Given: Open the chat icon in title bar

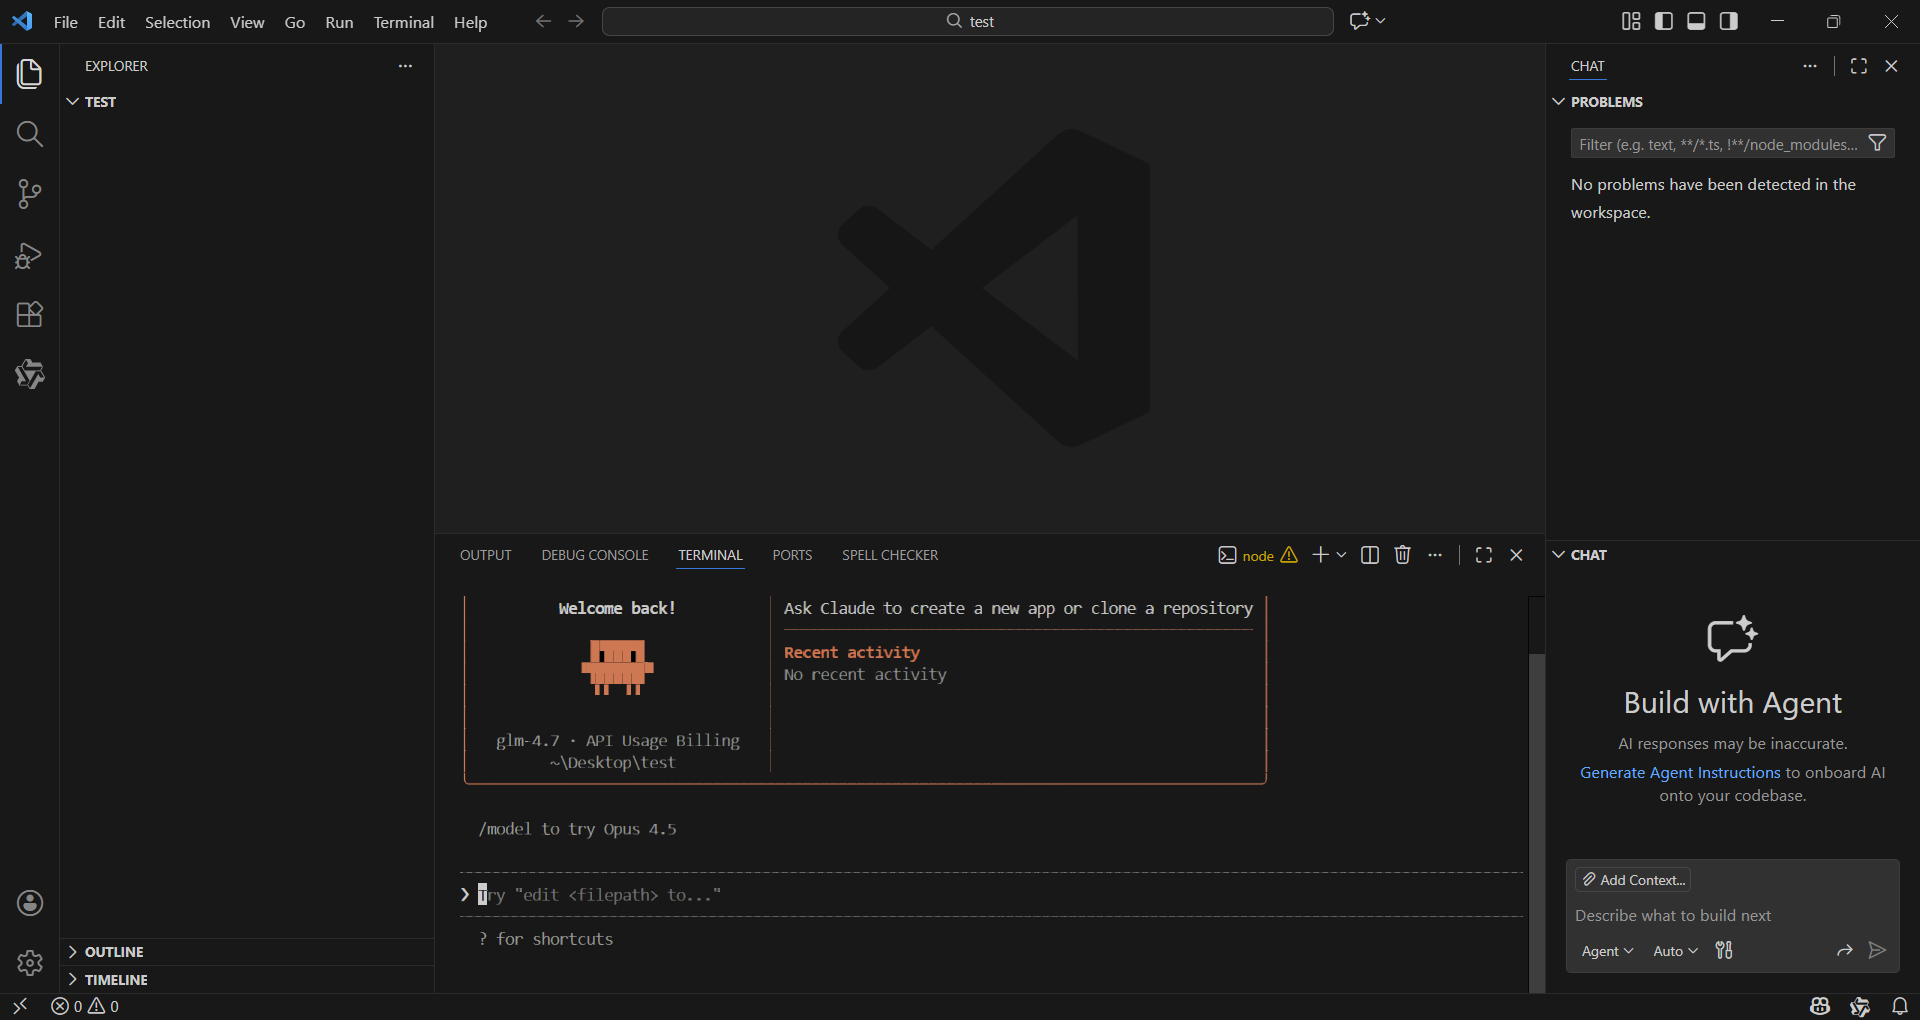Looking at the screenshot, I should pyautogui.click(x=1359, y=21).
